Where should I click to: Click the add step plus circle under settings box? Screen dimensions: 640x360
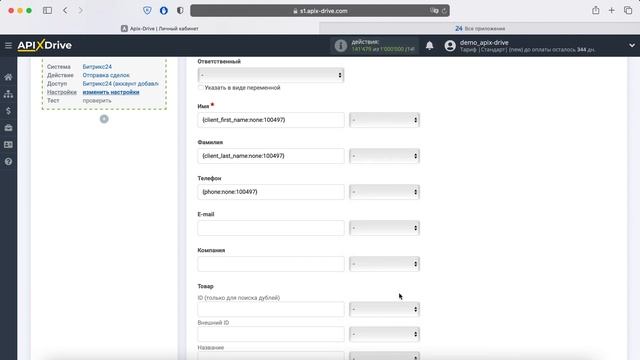(104, 119)
